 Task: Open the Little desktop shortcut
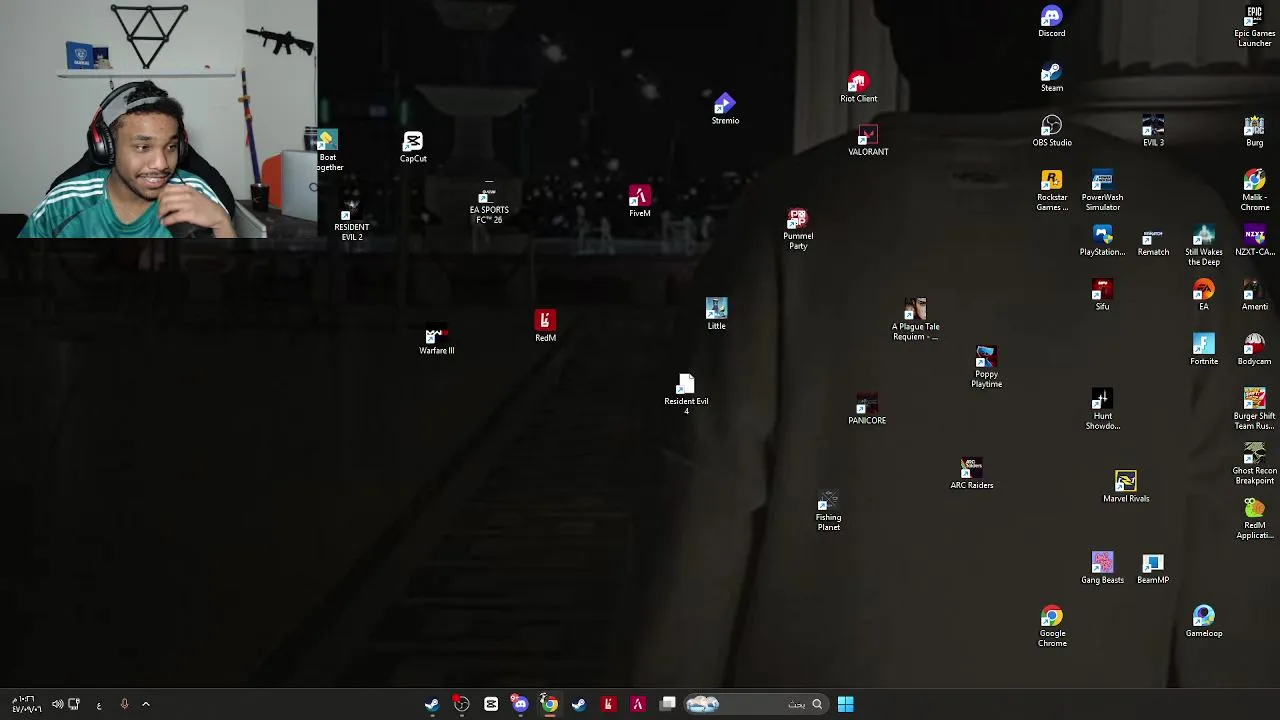click(x=716, y=315)
